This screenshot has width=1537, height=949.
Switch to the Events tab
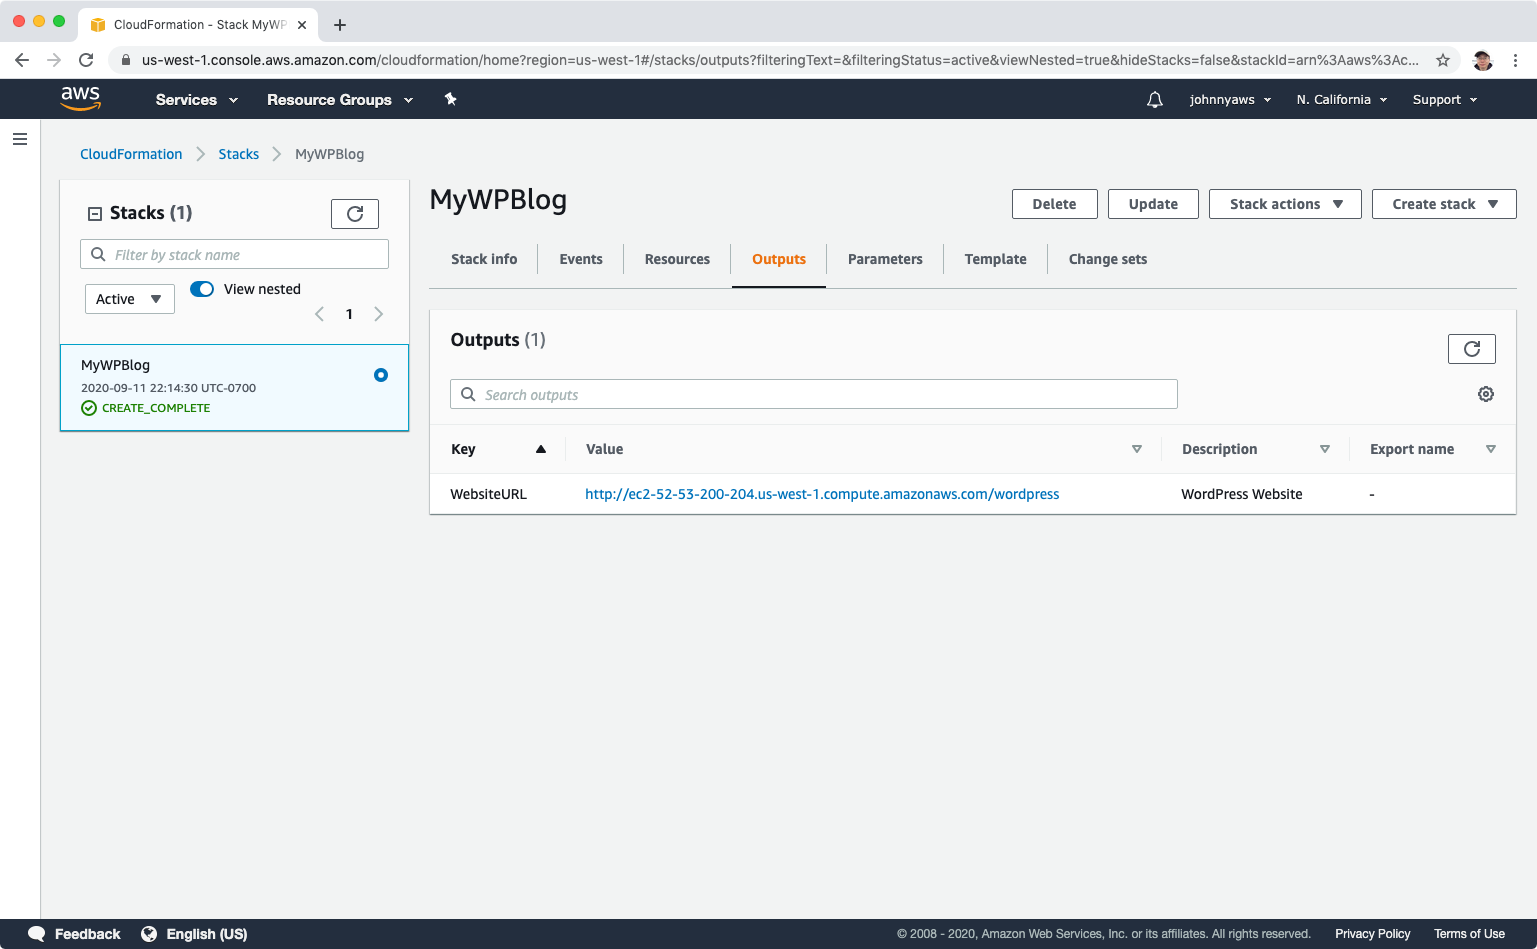pos(581,259)
